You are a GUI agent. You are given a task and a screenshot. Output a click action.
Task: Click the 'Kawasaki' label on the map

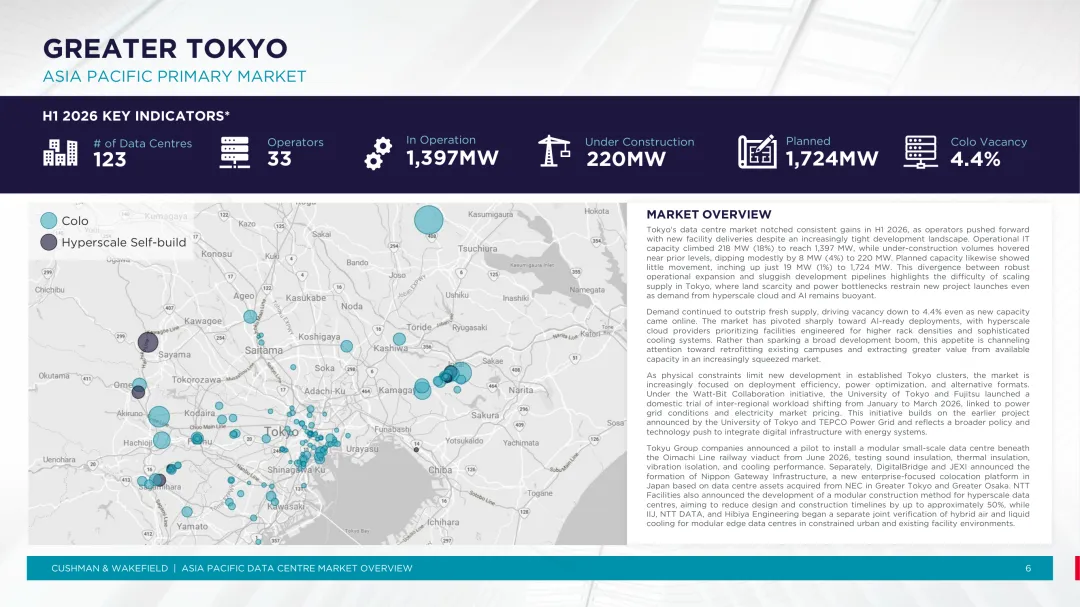pyautogui.click(x=286, y=506)
